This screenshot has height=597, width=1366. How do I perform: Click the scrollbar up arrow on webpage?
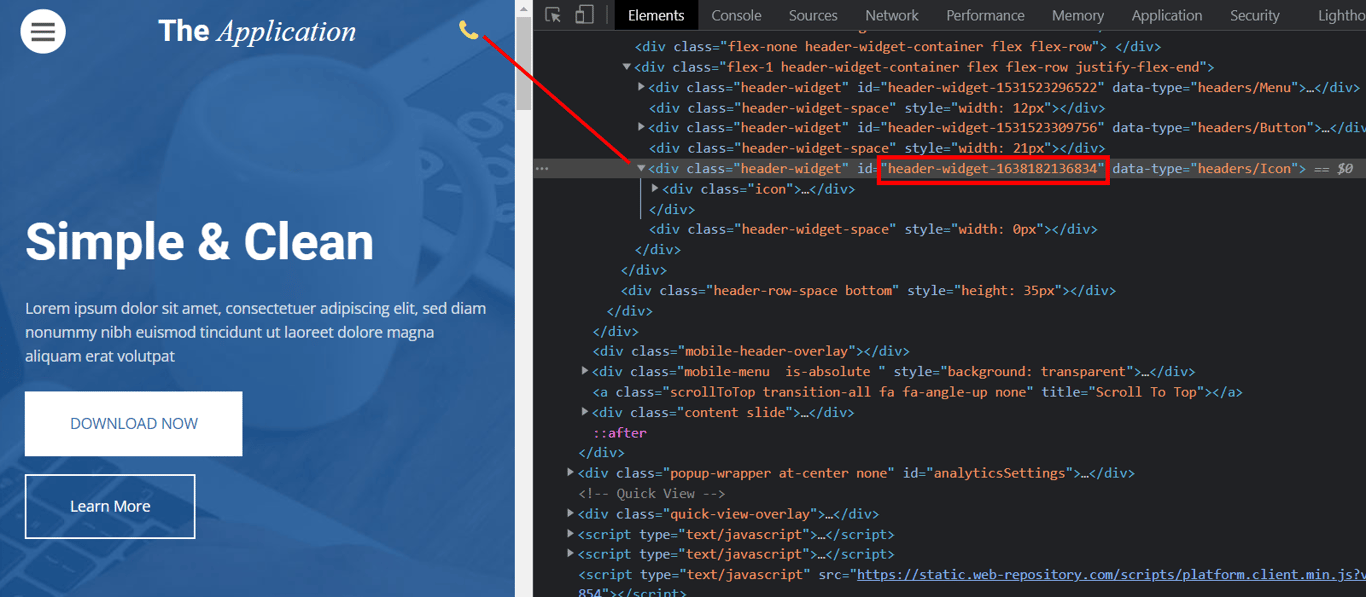[x=524, y=8]
